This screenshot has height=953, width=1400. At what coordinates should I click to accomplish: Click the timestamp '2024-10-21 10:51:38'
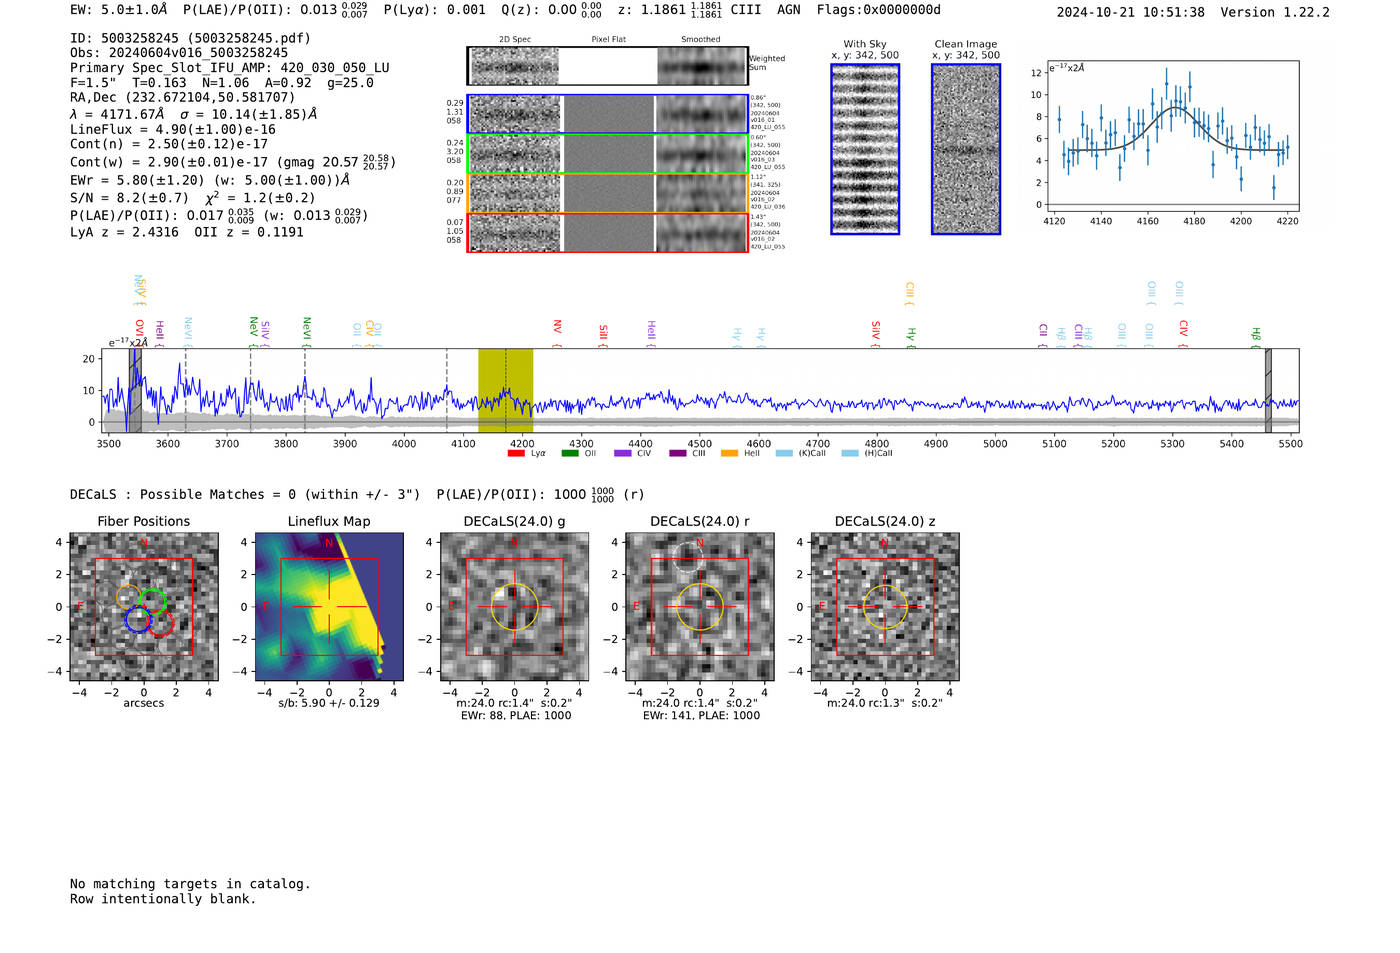tap(1131, 12)
